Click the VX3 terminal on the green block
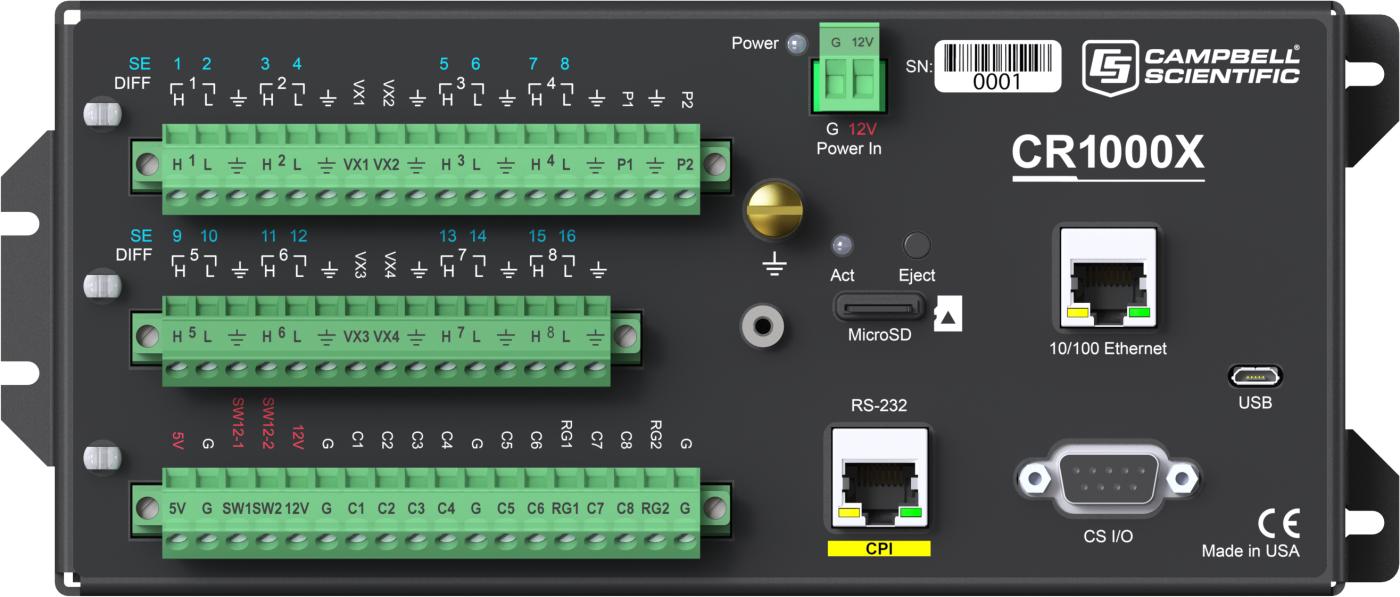 [357, 336]
